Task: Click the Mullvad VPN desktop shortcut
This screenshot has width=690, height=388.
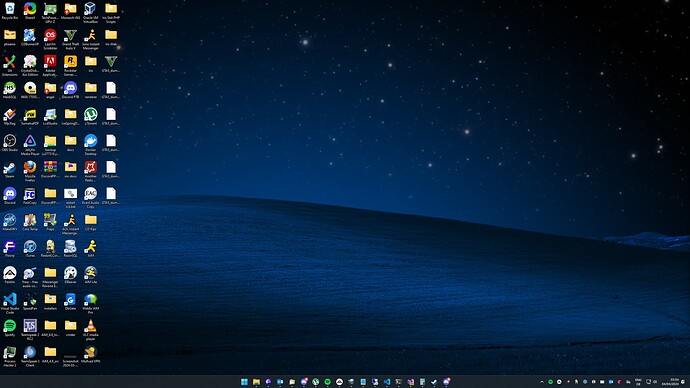Action: point(91,354)
